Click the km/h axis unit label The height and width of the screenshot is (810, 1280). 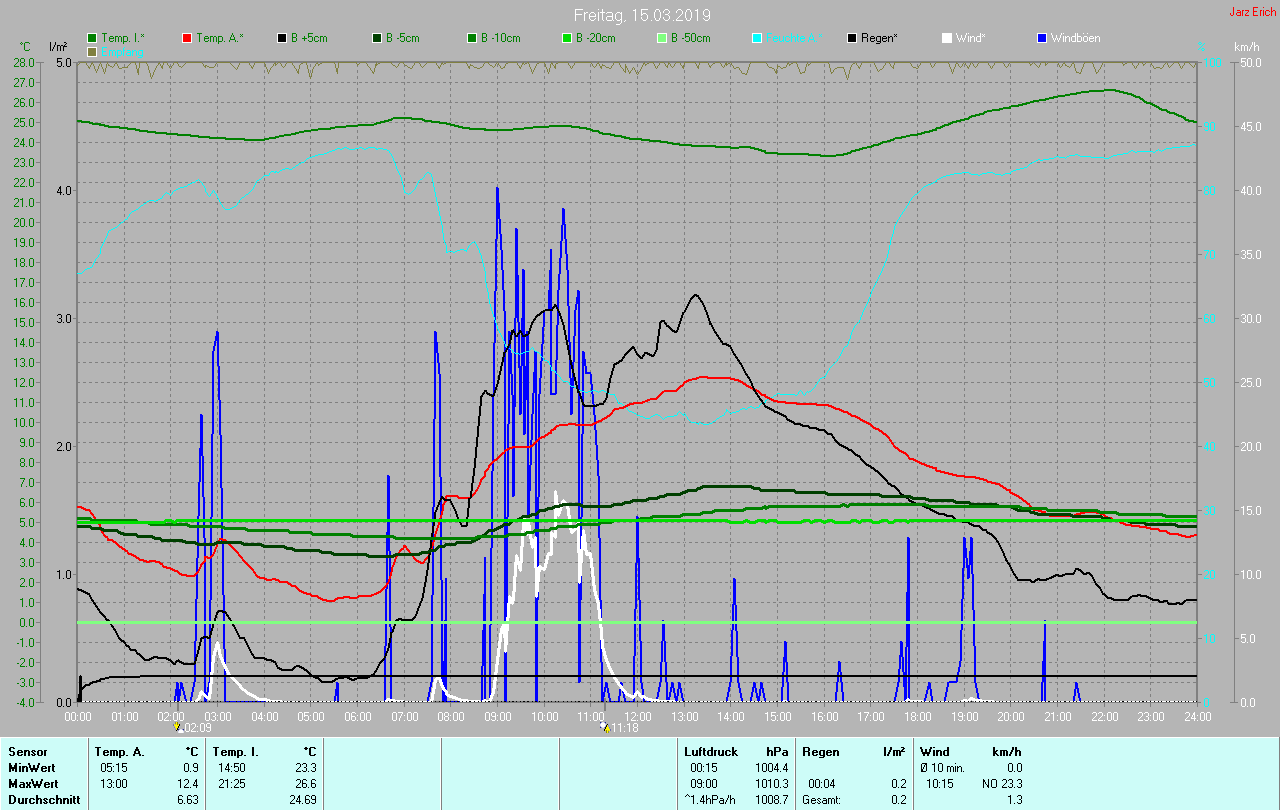[x=1246, y=47]
